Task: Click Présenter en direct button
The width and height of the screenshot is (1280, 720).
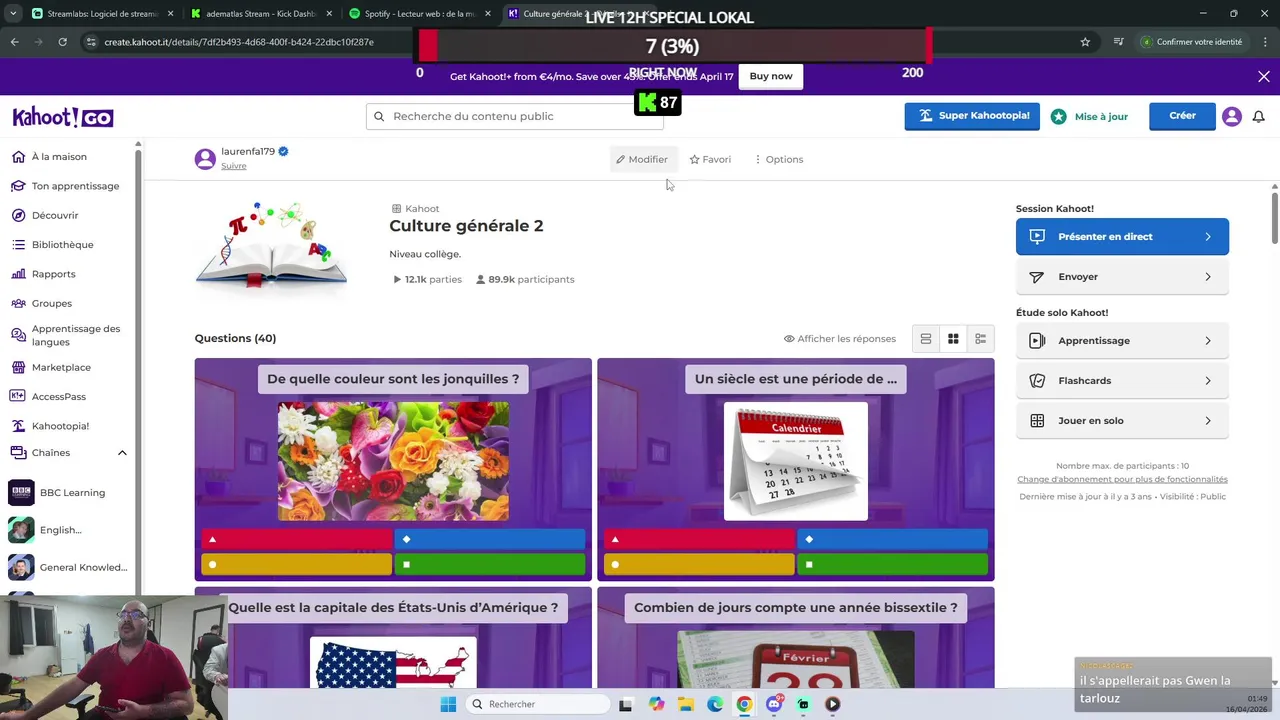Action: (1122, 237)
